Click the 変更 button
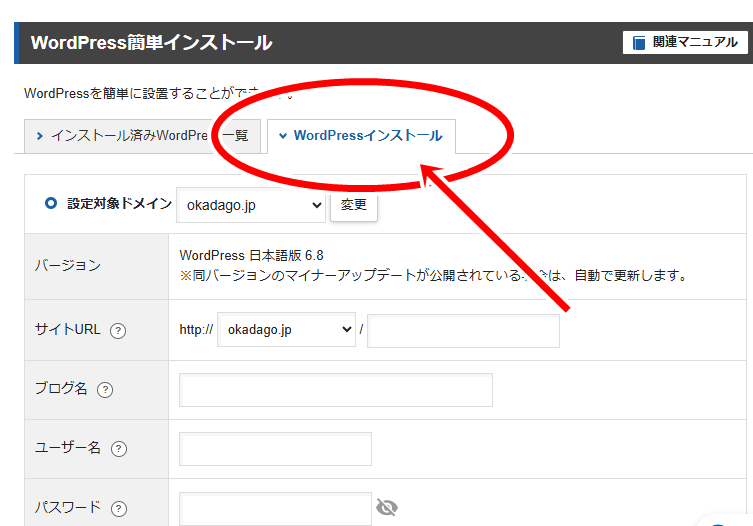 (354, 205)
